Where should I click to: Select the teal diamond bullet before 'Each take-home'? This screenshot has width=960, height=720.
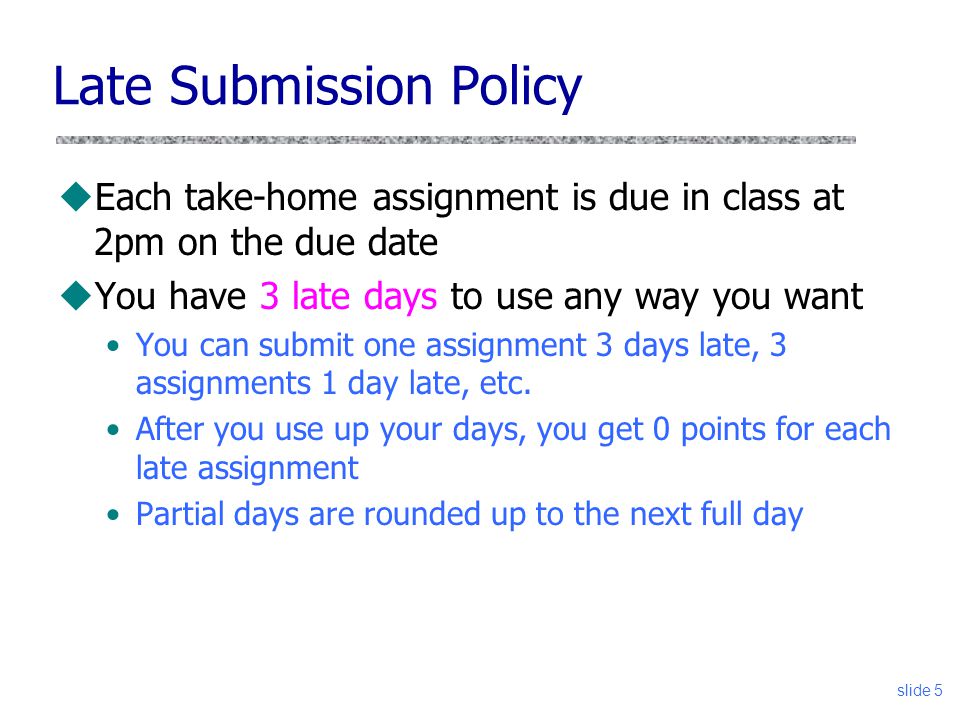[77, 197]
